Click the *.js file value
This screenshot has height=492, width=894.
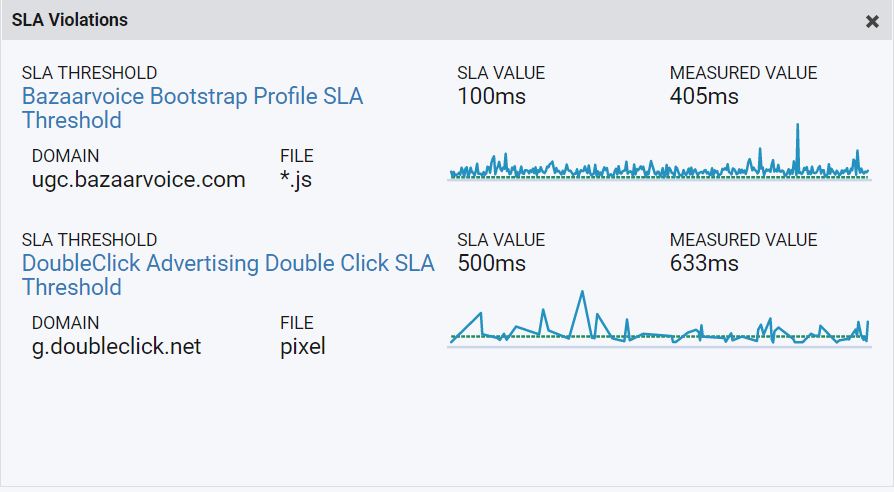(x=296, y=180)
